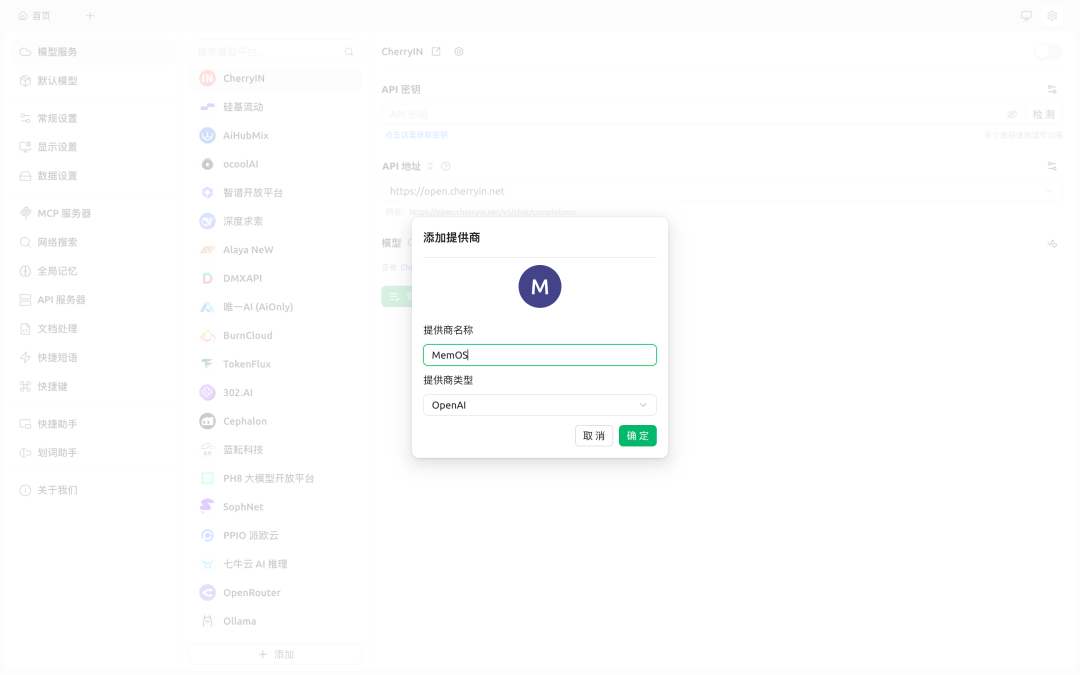Click the 添加 add provider button

coord(275,654)
